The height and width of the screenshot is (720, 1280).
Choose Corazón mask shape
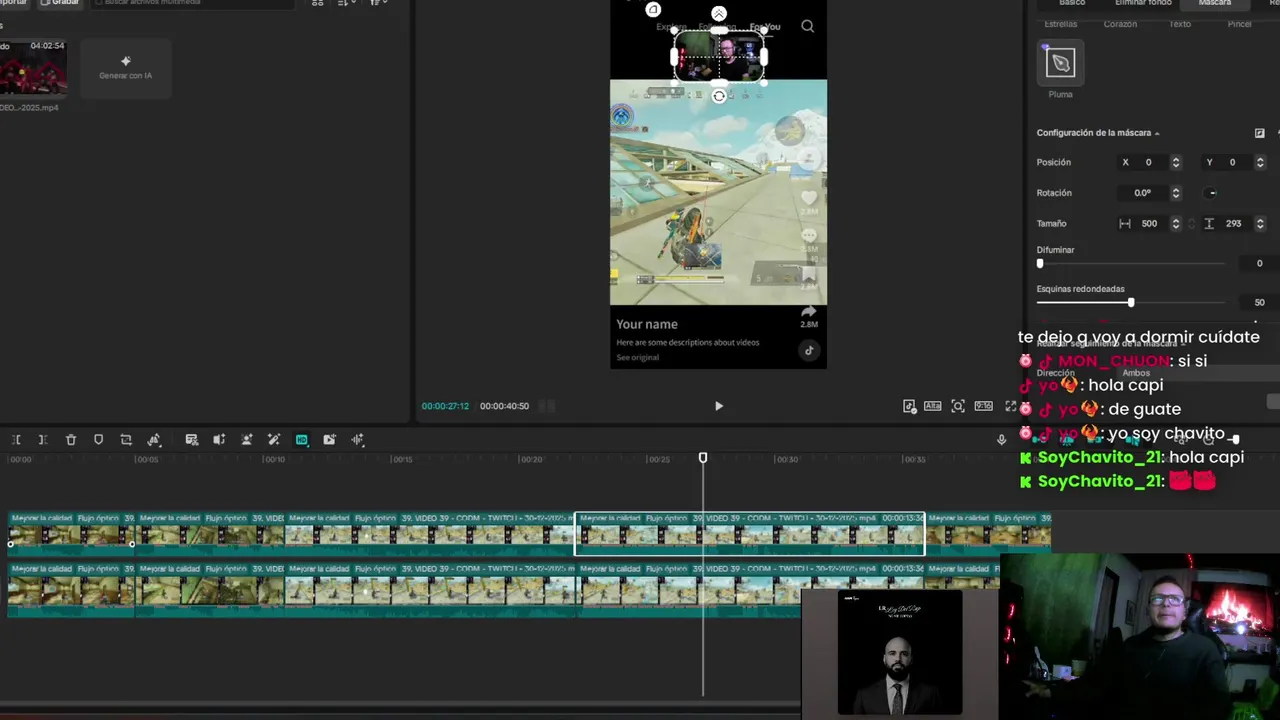pos(1120,23)
